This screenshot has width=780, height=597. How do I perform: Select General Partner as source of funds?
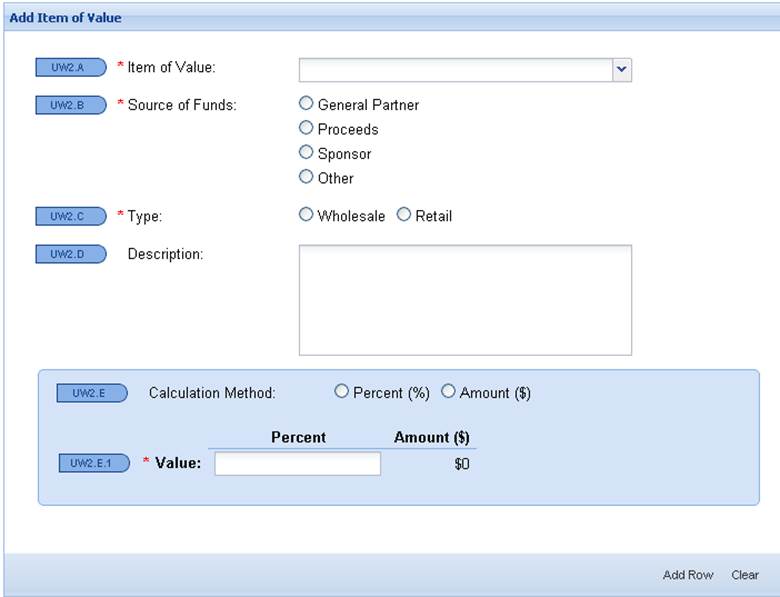(x=307, y=103)
